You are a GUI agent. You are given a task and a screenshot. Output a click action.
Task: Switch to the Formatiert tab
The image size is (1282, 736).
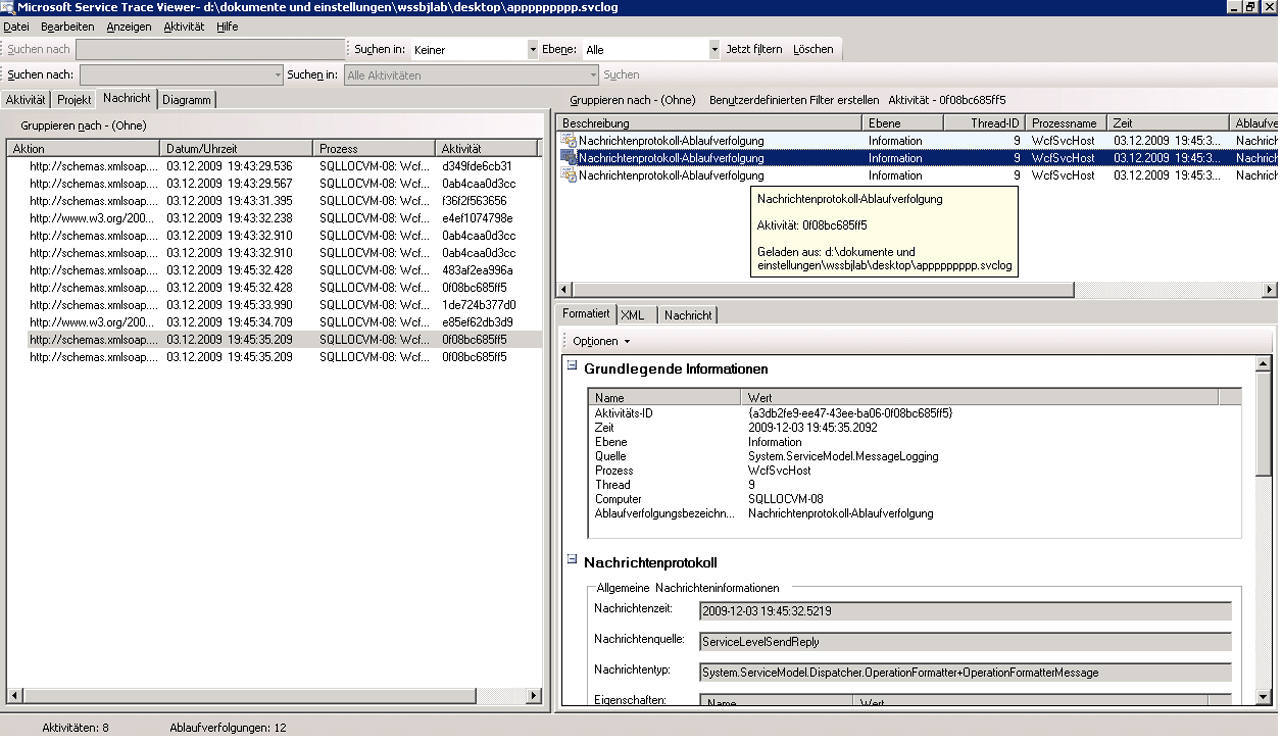point(586,314)
